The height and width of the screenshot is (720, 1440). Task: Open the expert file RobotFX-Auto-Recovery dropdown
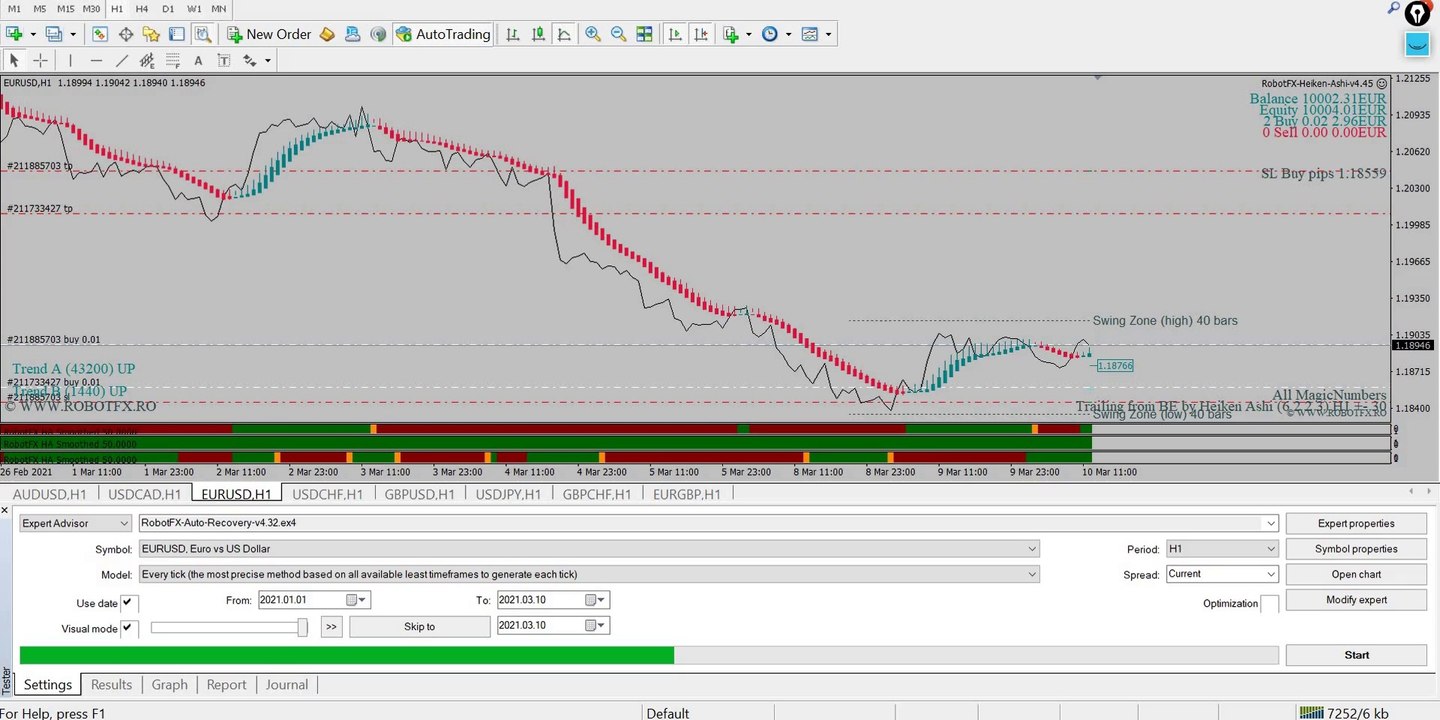tap(709, 523)
